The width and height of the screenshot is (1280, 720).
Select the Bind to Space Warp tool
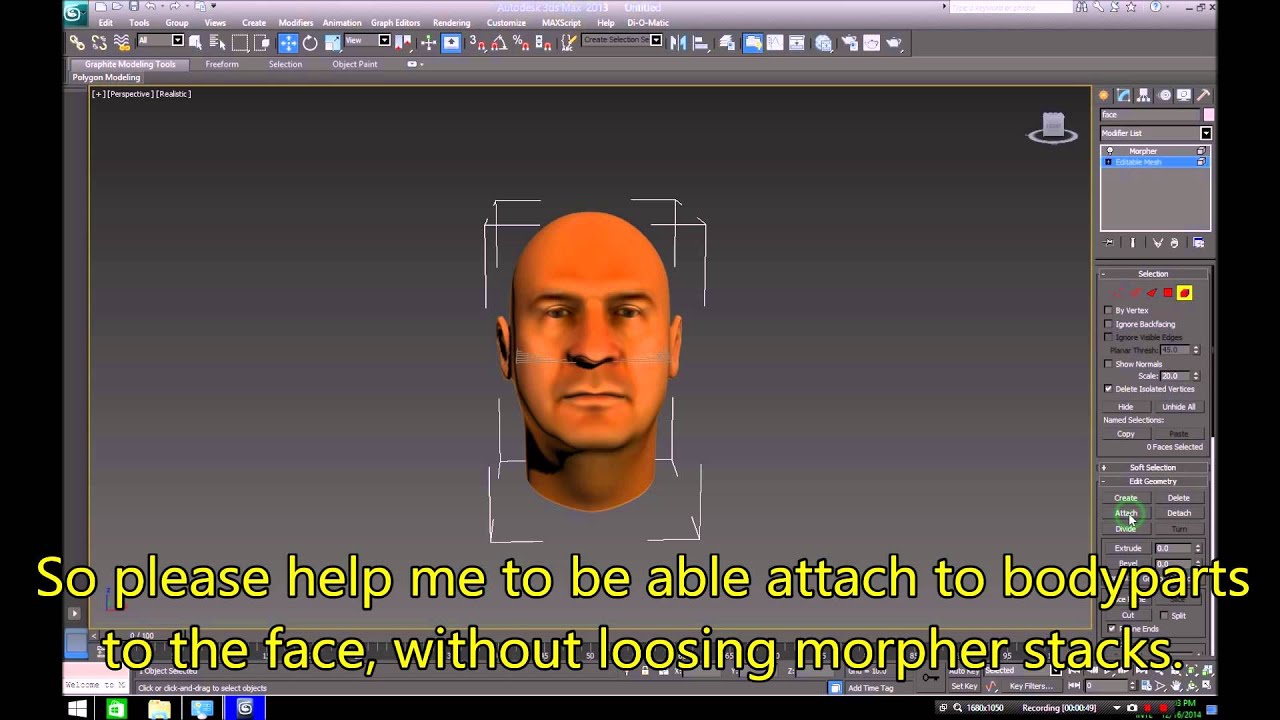121,42
